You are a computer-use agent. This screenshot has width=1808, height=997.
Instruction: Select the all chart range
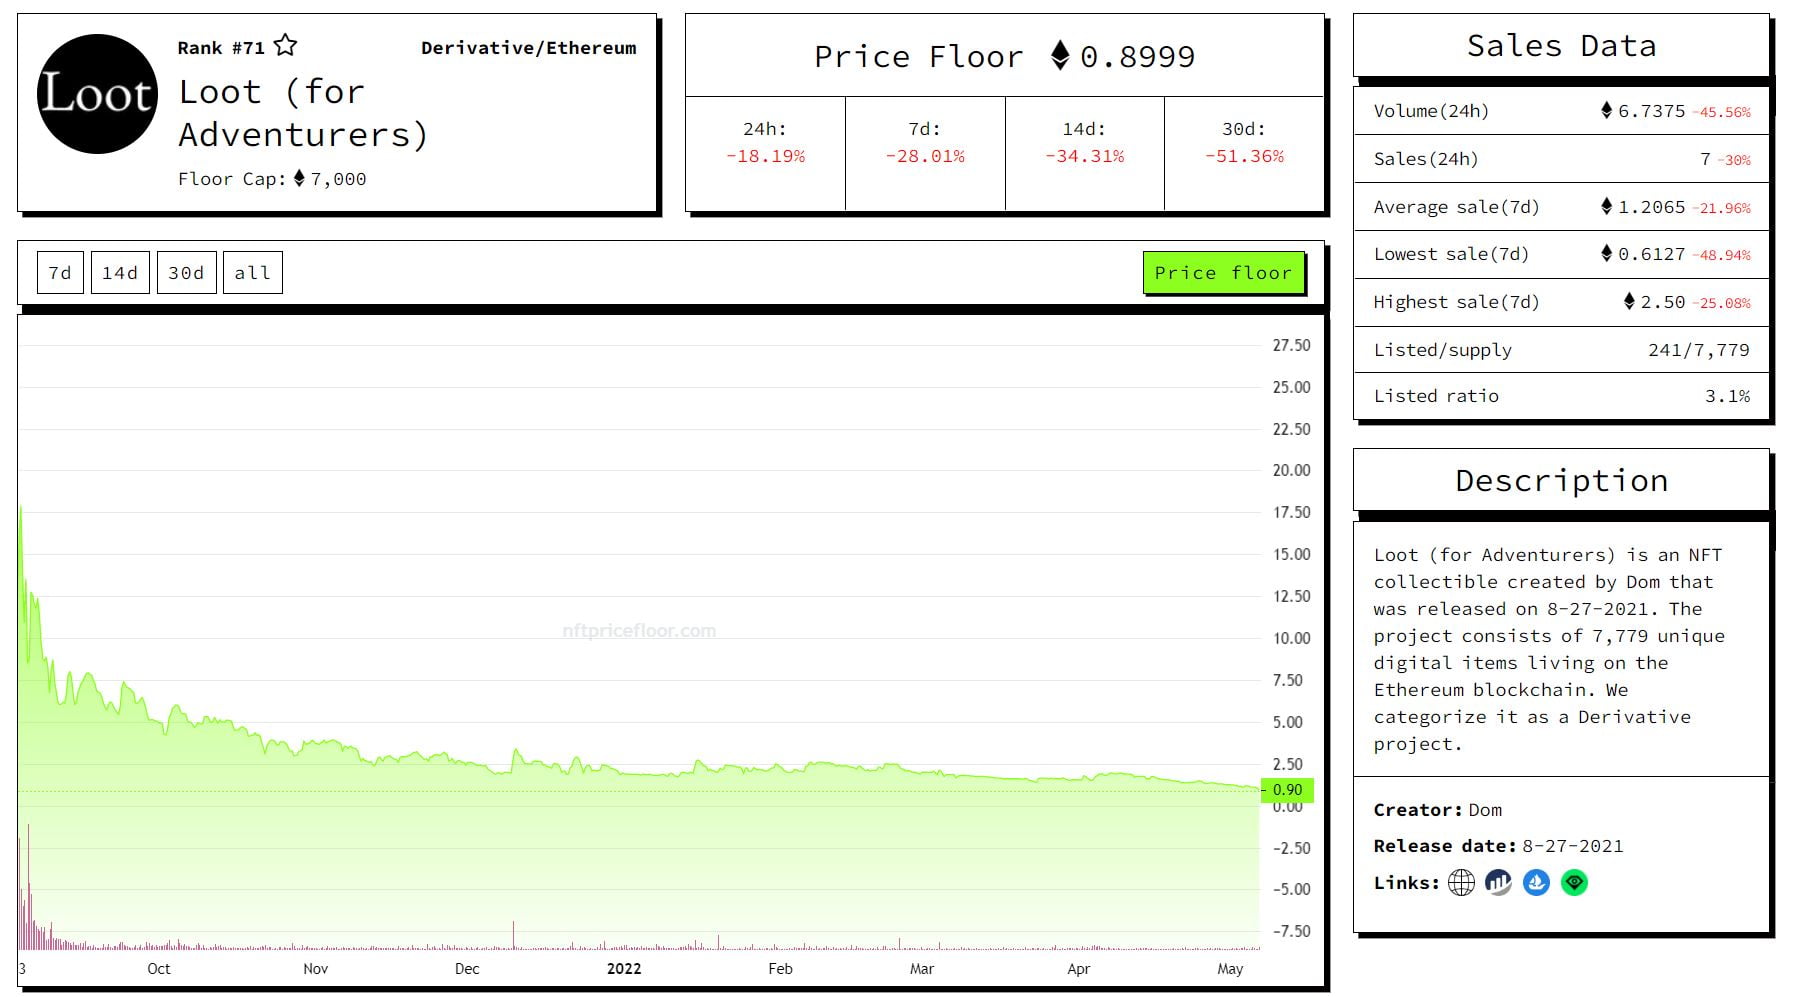click(252, 272)
